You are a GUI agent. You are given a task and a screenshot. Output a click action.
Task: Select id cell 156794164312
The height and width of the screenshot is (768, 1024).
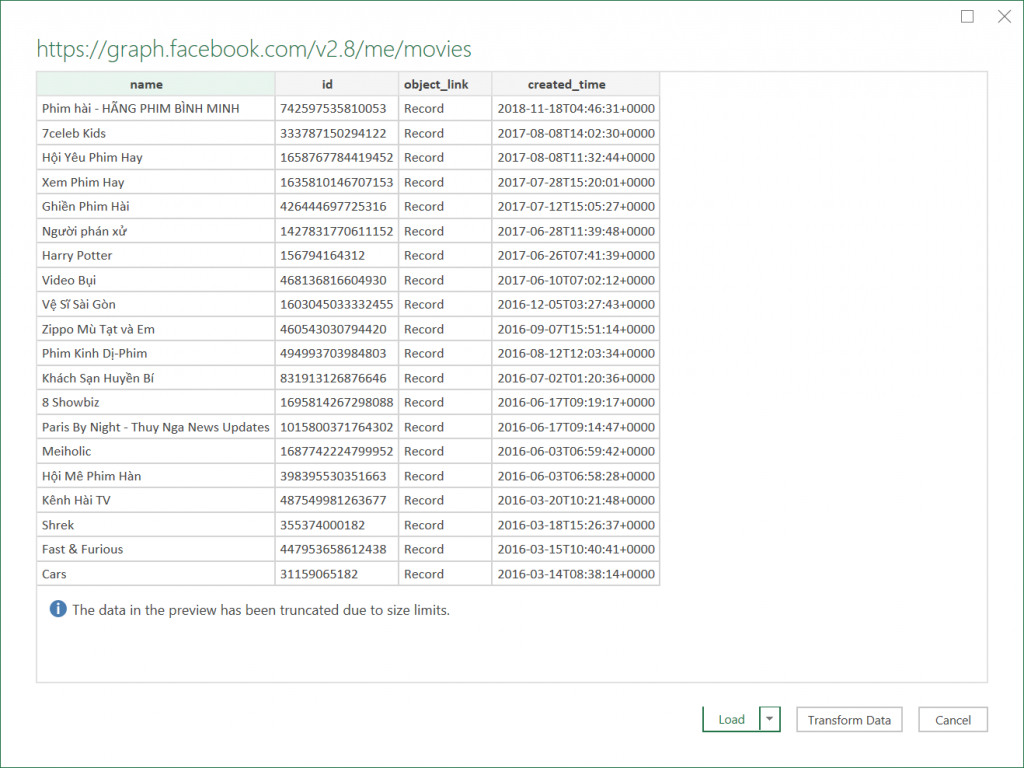[x=322, y=256]
